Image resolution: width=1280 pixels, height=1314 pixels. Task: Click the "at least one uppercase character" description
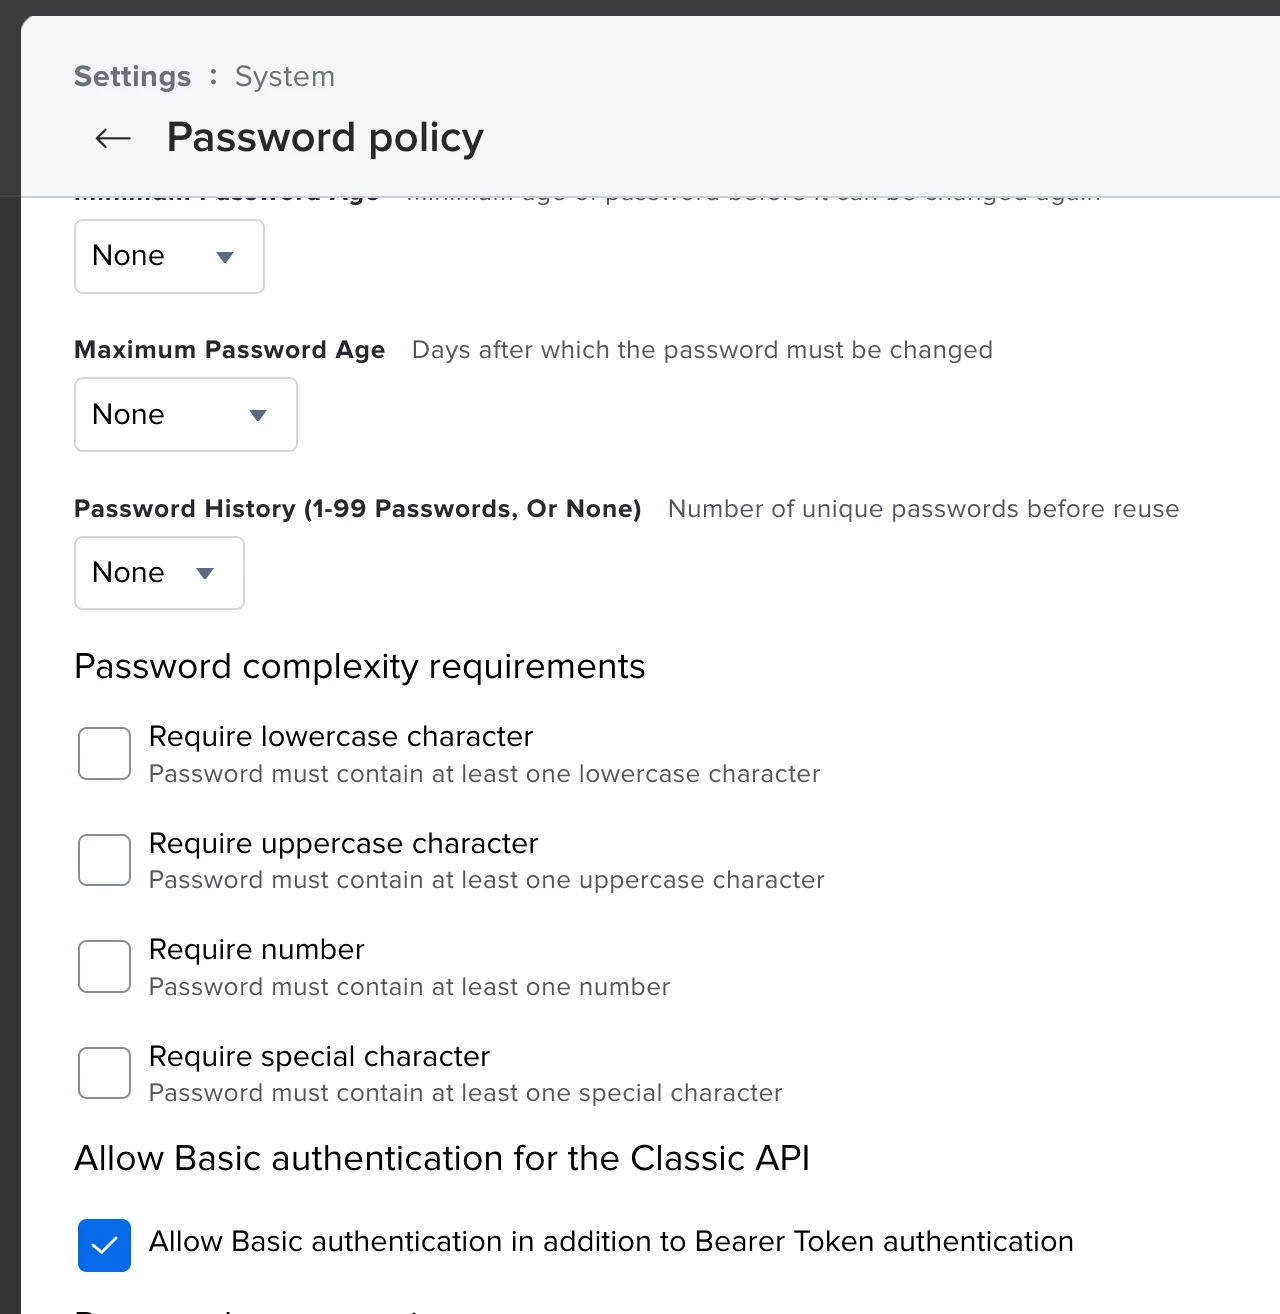point(486,880)
